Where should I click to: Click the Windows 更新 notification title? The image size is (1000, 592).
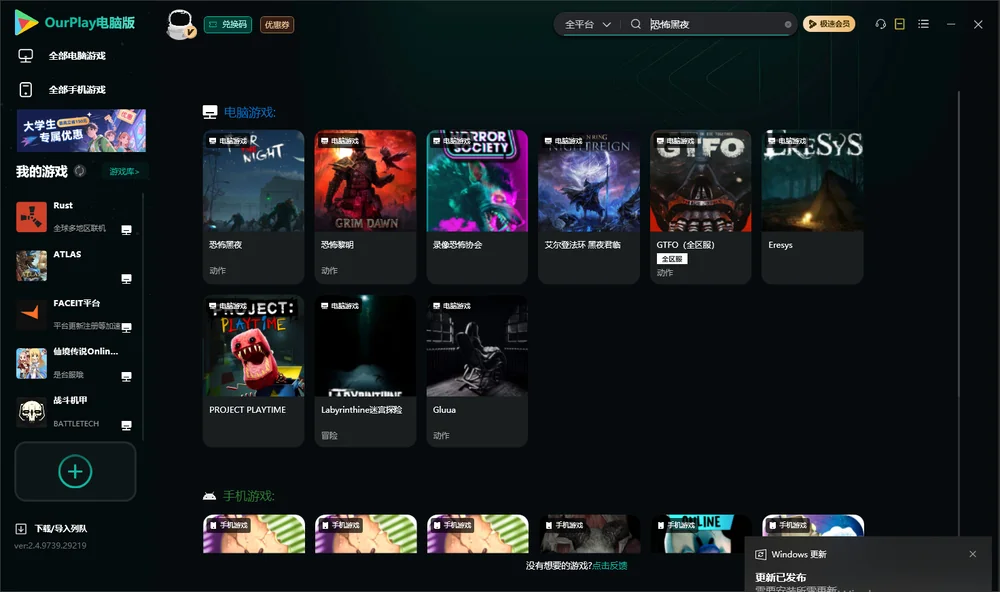coord(798,554)
